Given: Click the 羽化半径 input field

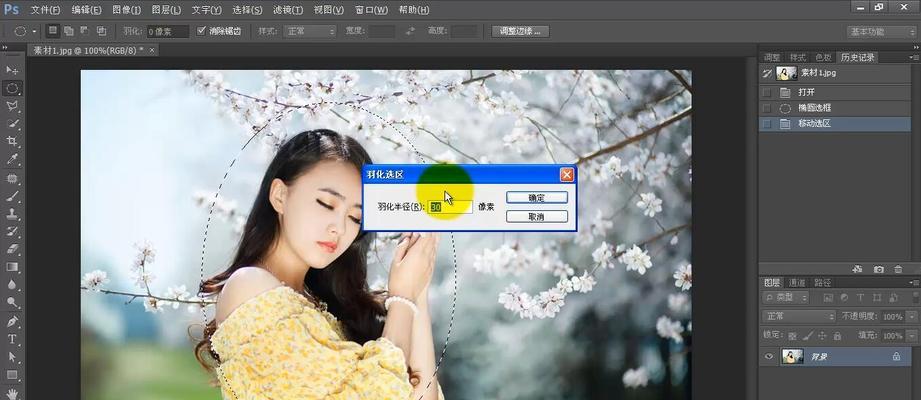Looking at the screenshot, I should tap(451, 207).
